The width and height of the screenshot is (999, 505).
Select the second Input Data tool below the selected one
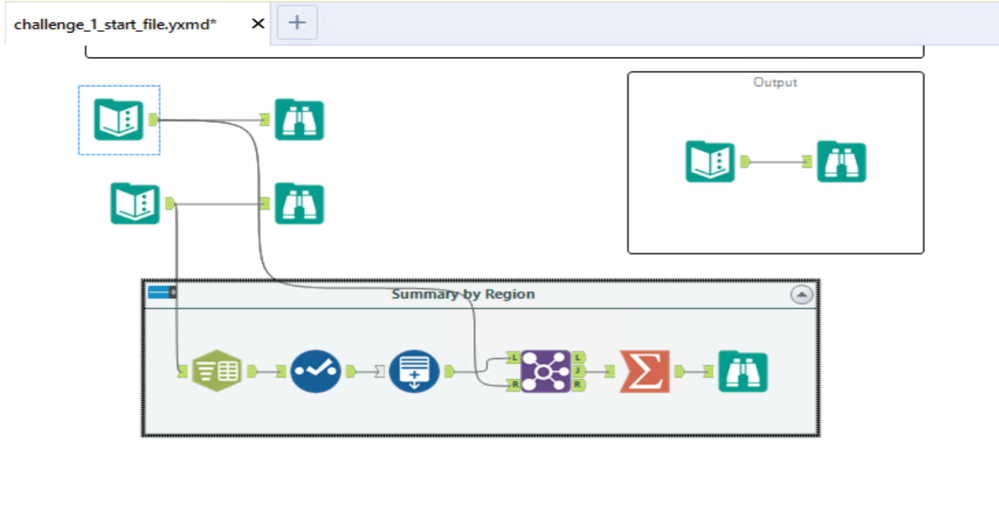(x=135, y=204)
